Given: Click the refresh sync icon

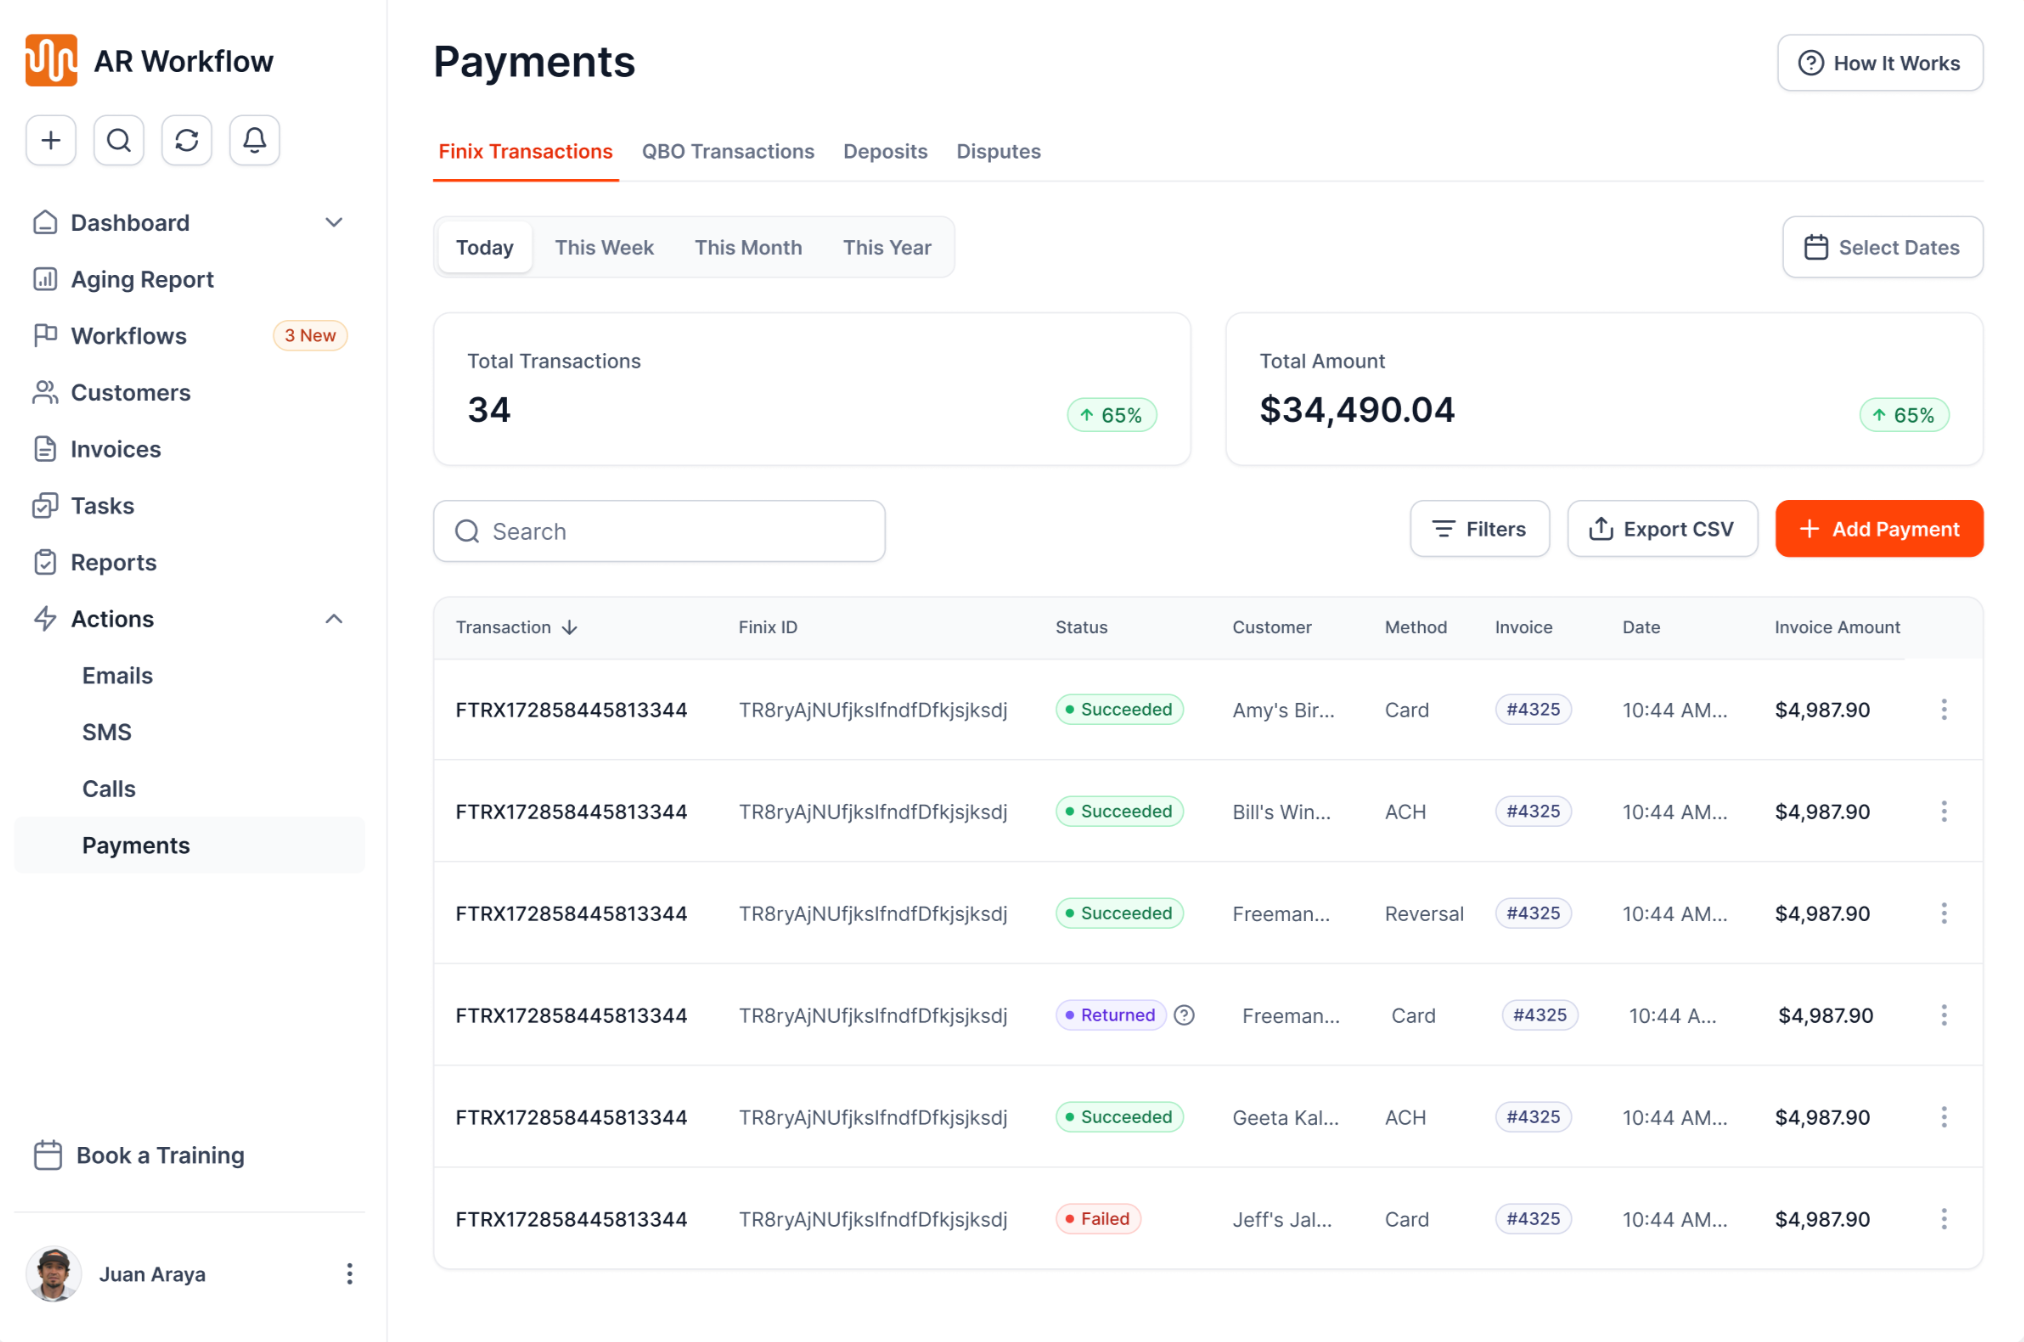Looking at the screenshot, I should (187, 140).
